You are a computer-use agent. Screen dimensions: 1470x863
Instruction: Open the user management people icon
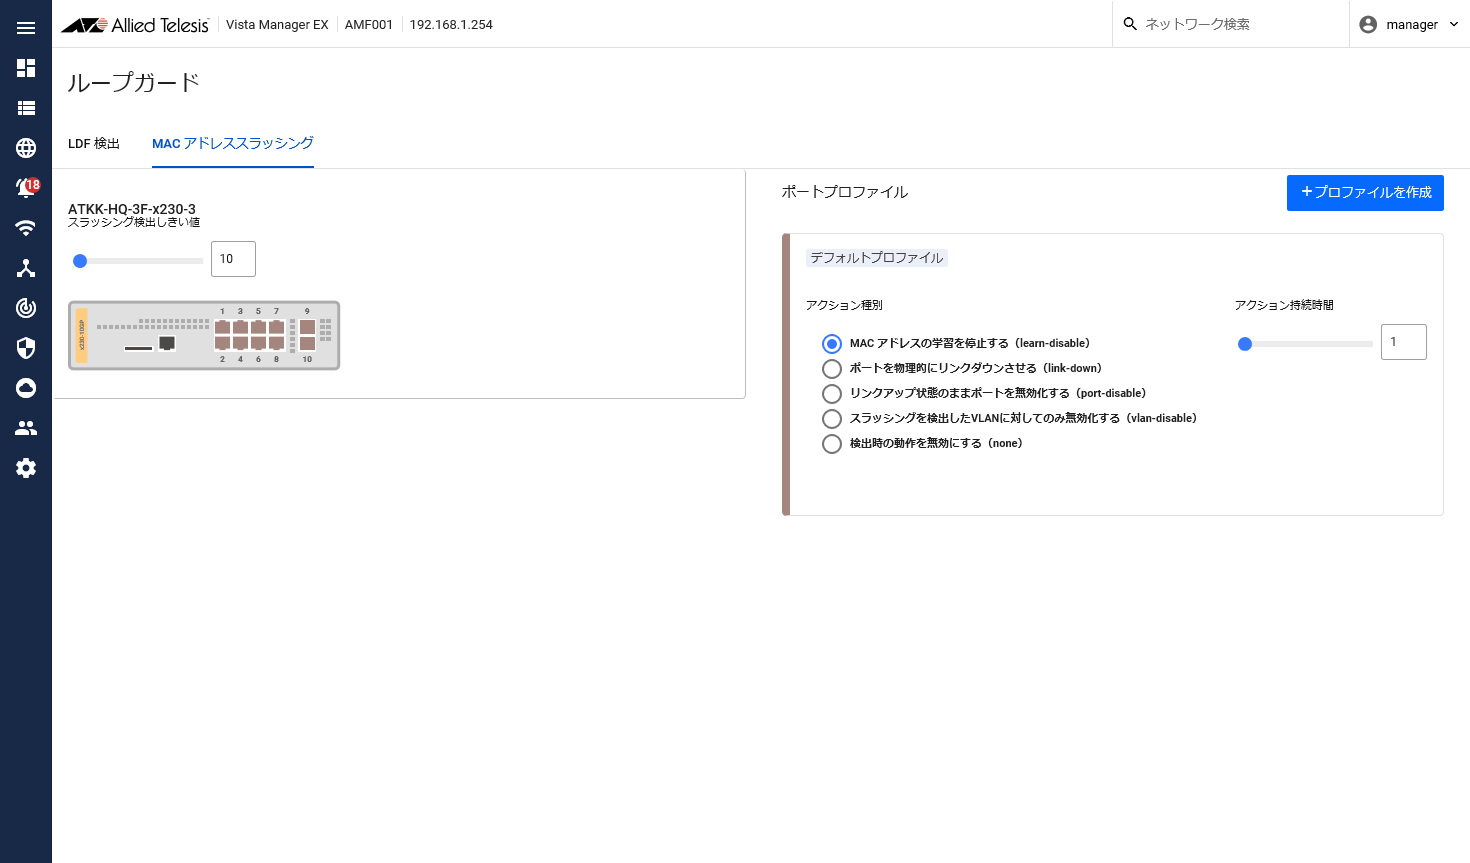[26, 428]
